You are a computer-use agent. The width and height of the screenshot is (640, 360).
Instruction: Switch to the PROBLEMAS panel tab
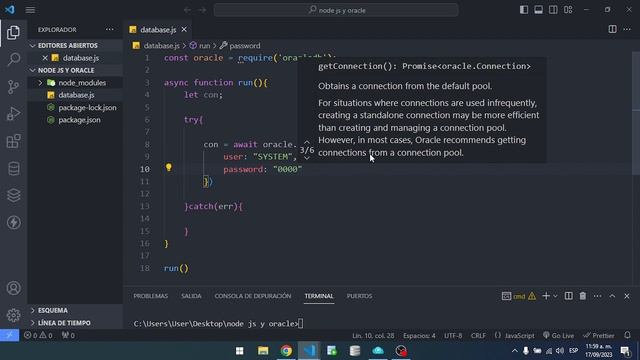pos(151,296)
